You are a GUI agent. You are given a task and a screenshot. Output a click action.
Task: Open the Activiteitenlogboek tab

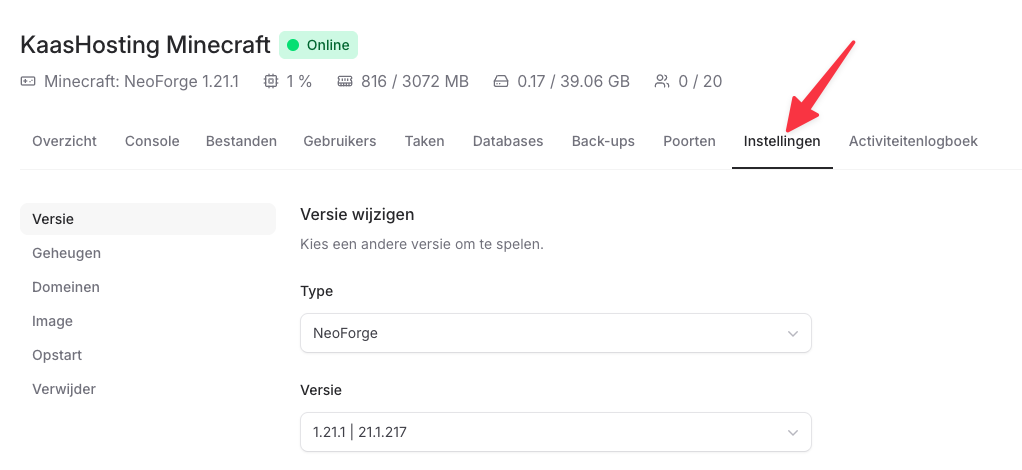913,141
